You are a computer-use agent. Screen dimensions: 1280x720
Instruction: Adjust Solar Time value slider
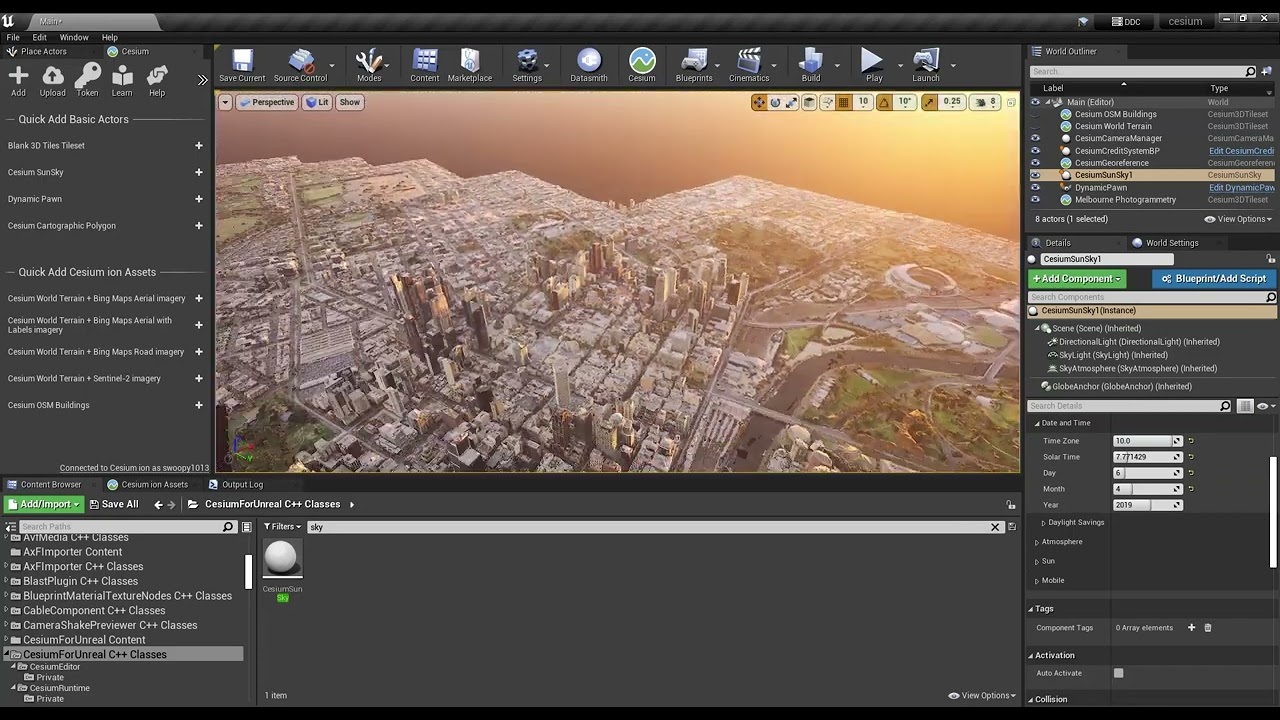pos(1148,457)
